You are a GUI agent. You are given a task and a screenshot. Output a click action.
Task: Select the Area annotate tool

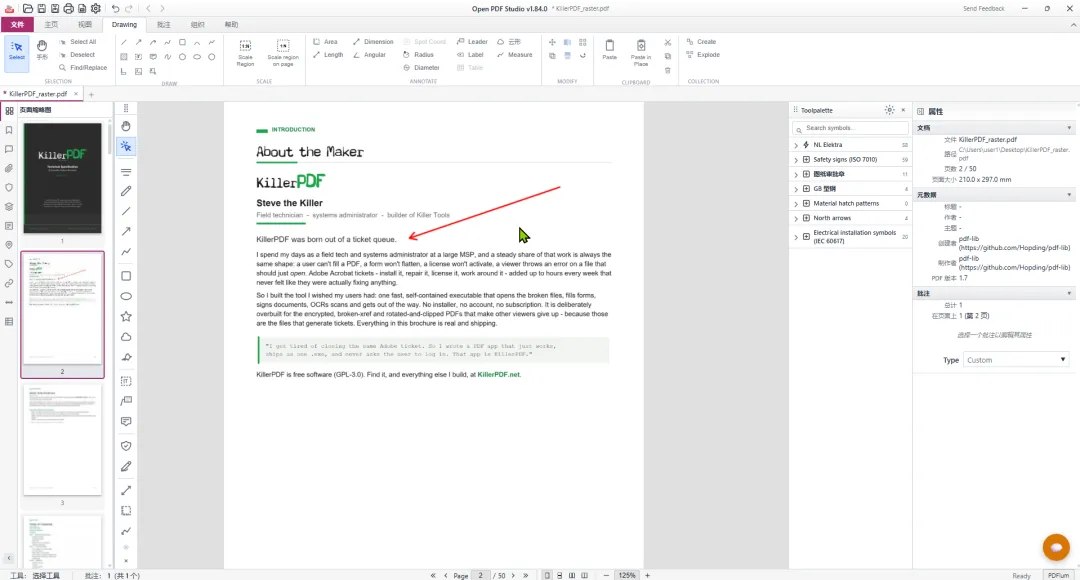pyautogui.click(x=326, y=42)
